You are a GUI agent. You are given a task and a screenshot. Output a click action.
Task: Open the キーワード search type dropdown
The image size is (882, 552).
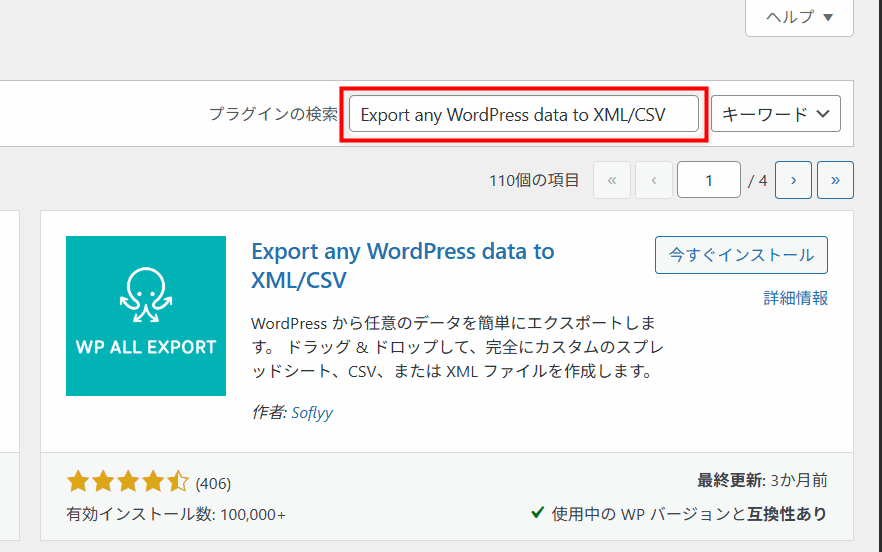tap(776, 114)
